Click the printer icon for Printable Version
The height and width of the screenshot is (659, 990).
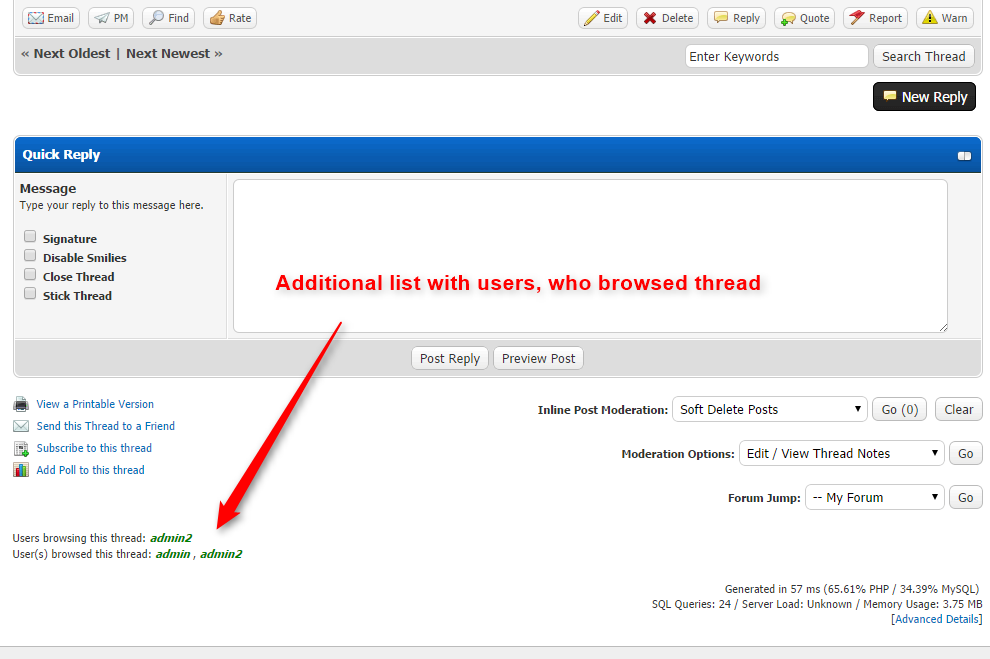pyautogui.click(x=21, y=405)
